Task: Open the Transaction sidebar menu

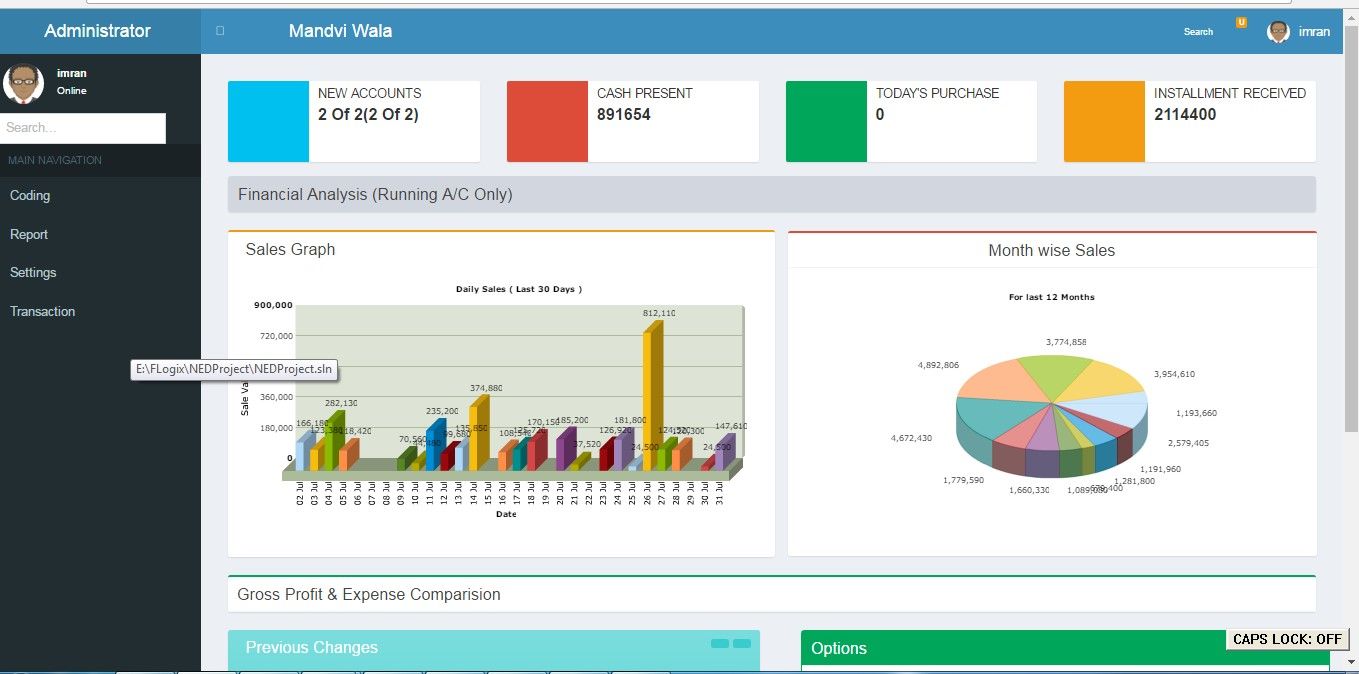Action: [x=42, y=312]
